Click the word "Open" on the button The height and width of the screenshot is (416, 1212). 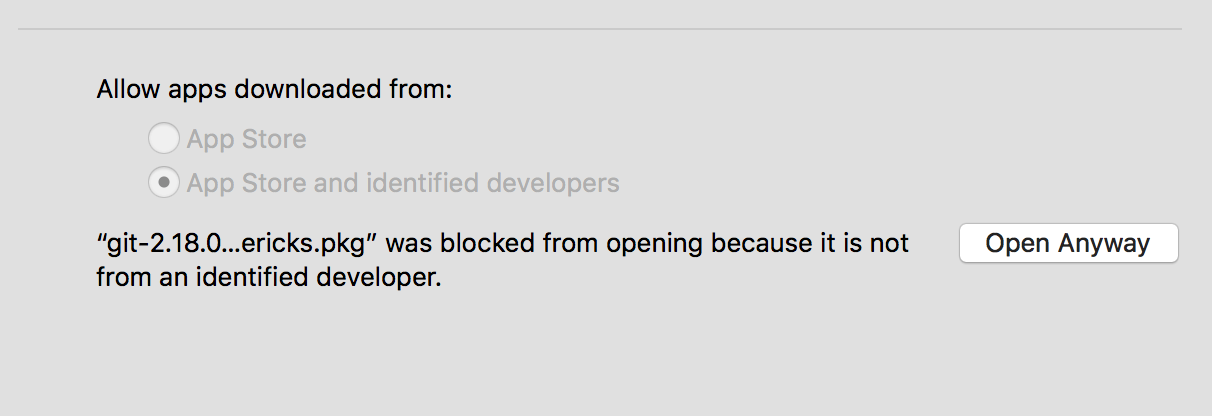pos(1015,243)
